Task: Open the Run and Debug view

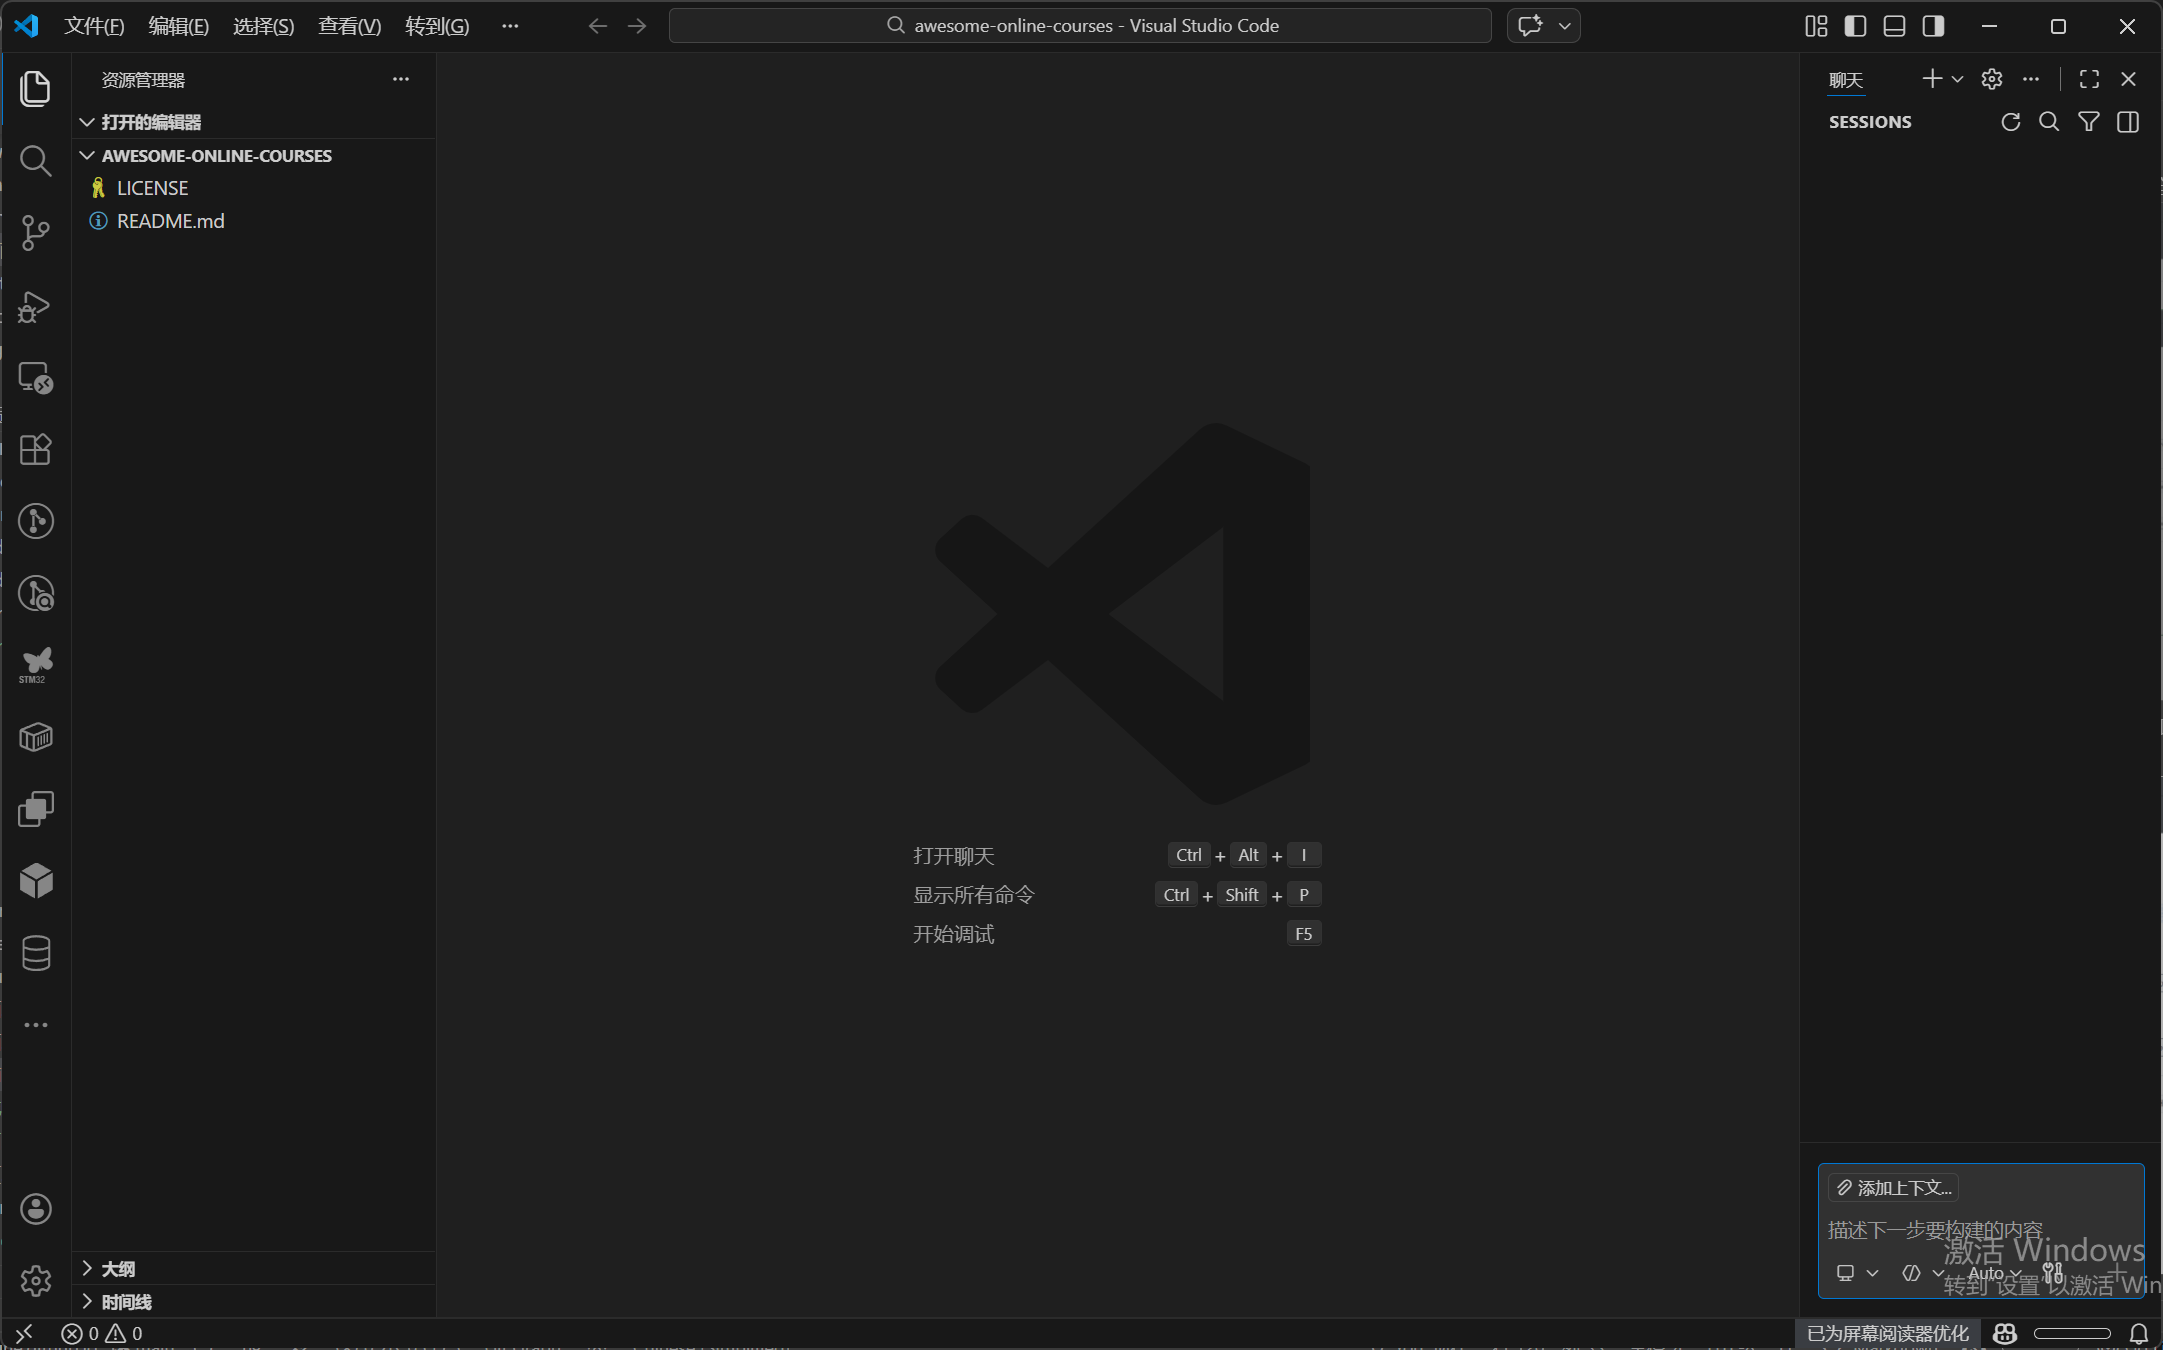Action: point(36,307)
